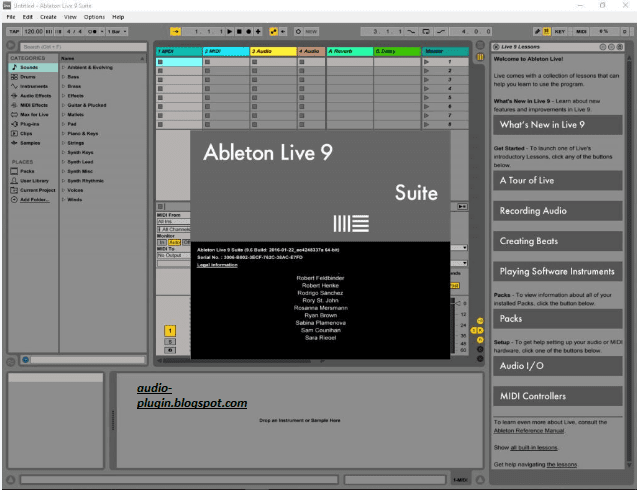
Task: Toggle MIDI map mode switch
Action: click(581, 31)
